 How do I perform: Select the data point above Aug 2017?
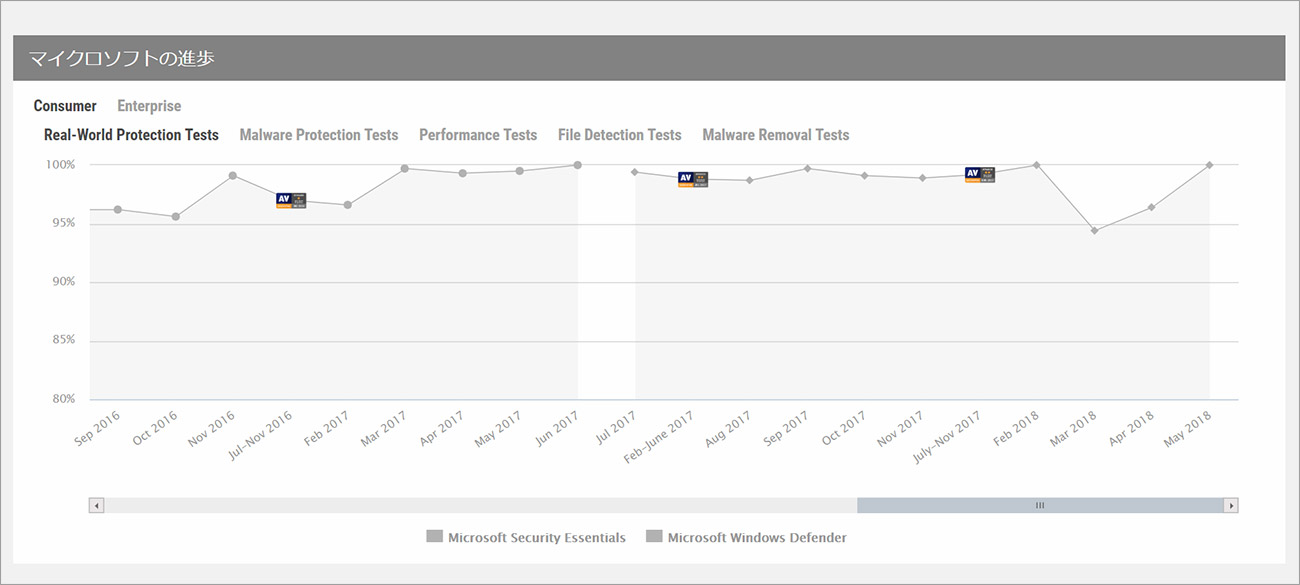[x=750, y=180]
